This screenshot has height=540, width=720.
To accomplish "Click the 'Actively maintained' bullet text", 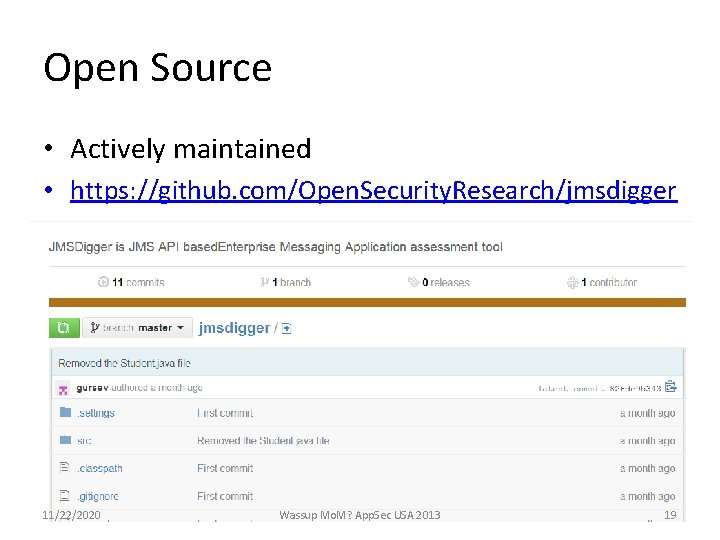I will click(191, 149).
